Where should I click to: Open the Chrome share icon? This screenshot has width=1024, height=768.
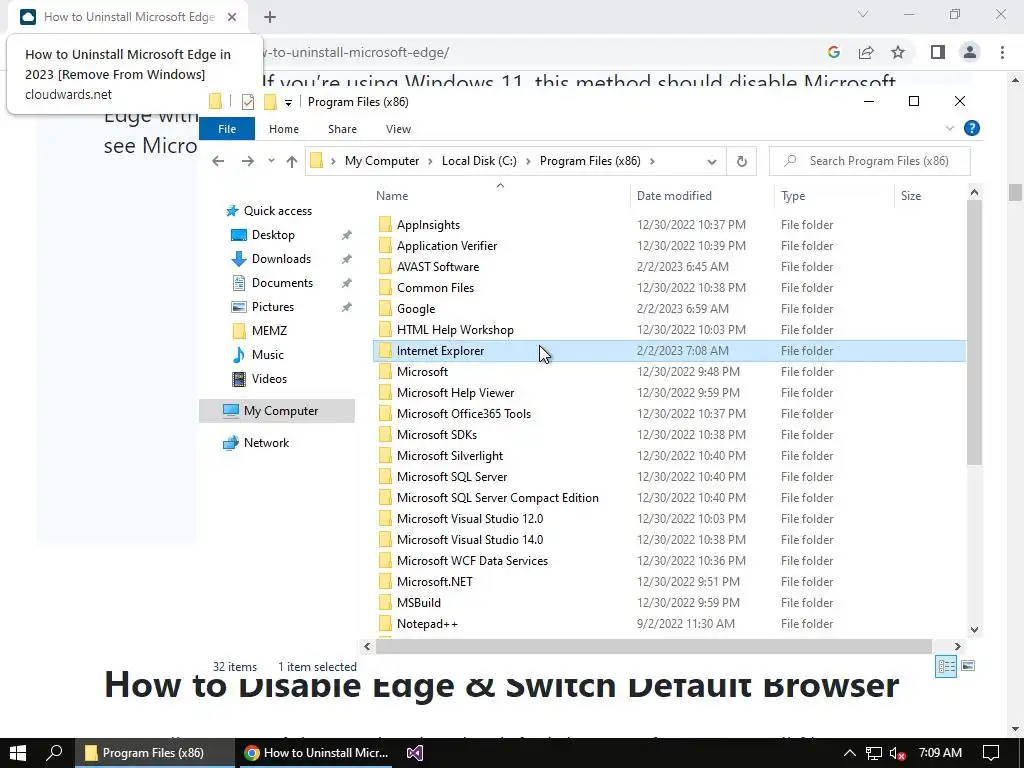tap(866, 52)
